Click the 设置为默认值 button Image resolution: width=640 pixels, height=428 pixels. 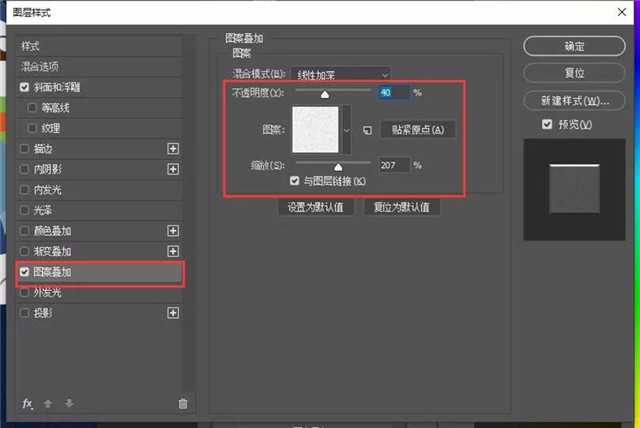(x=315, y=208)
